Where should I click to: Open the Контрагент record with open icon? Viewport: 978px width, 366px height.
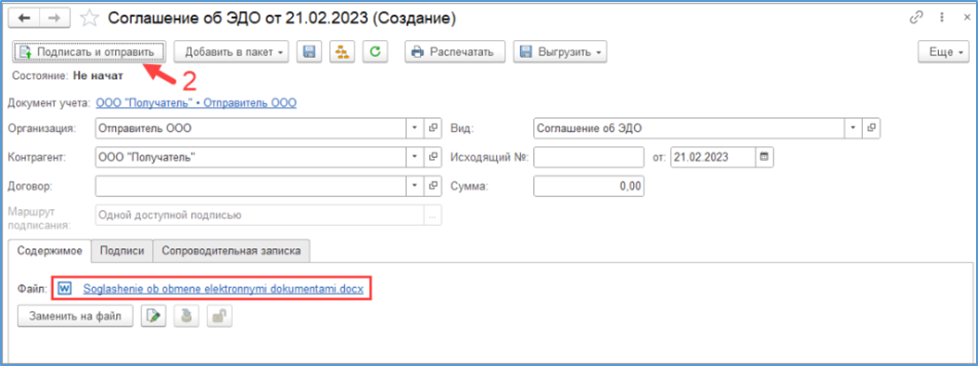[x=432, y=157]
